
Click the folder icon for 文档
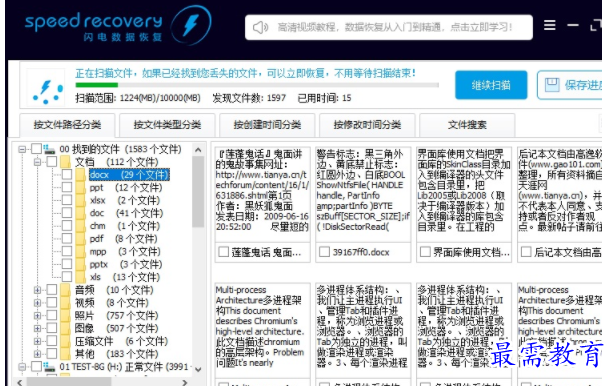tap(65, 162)
